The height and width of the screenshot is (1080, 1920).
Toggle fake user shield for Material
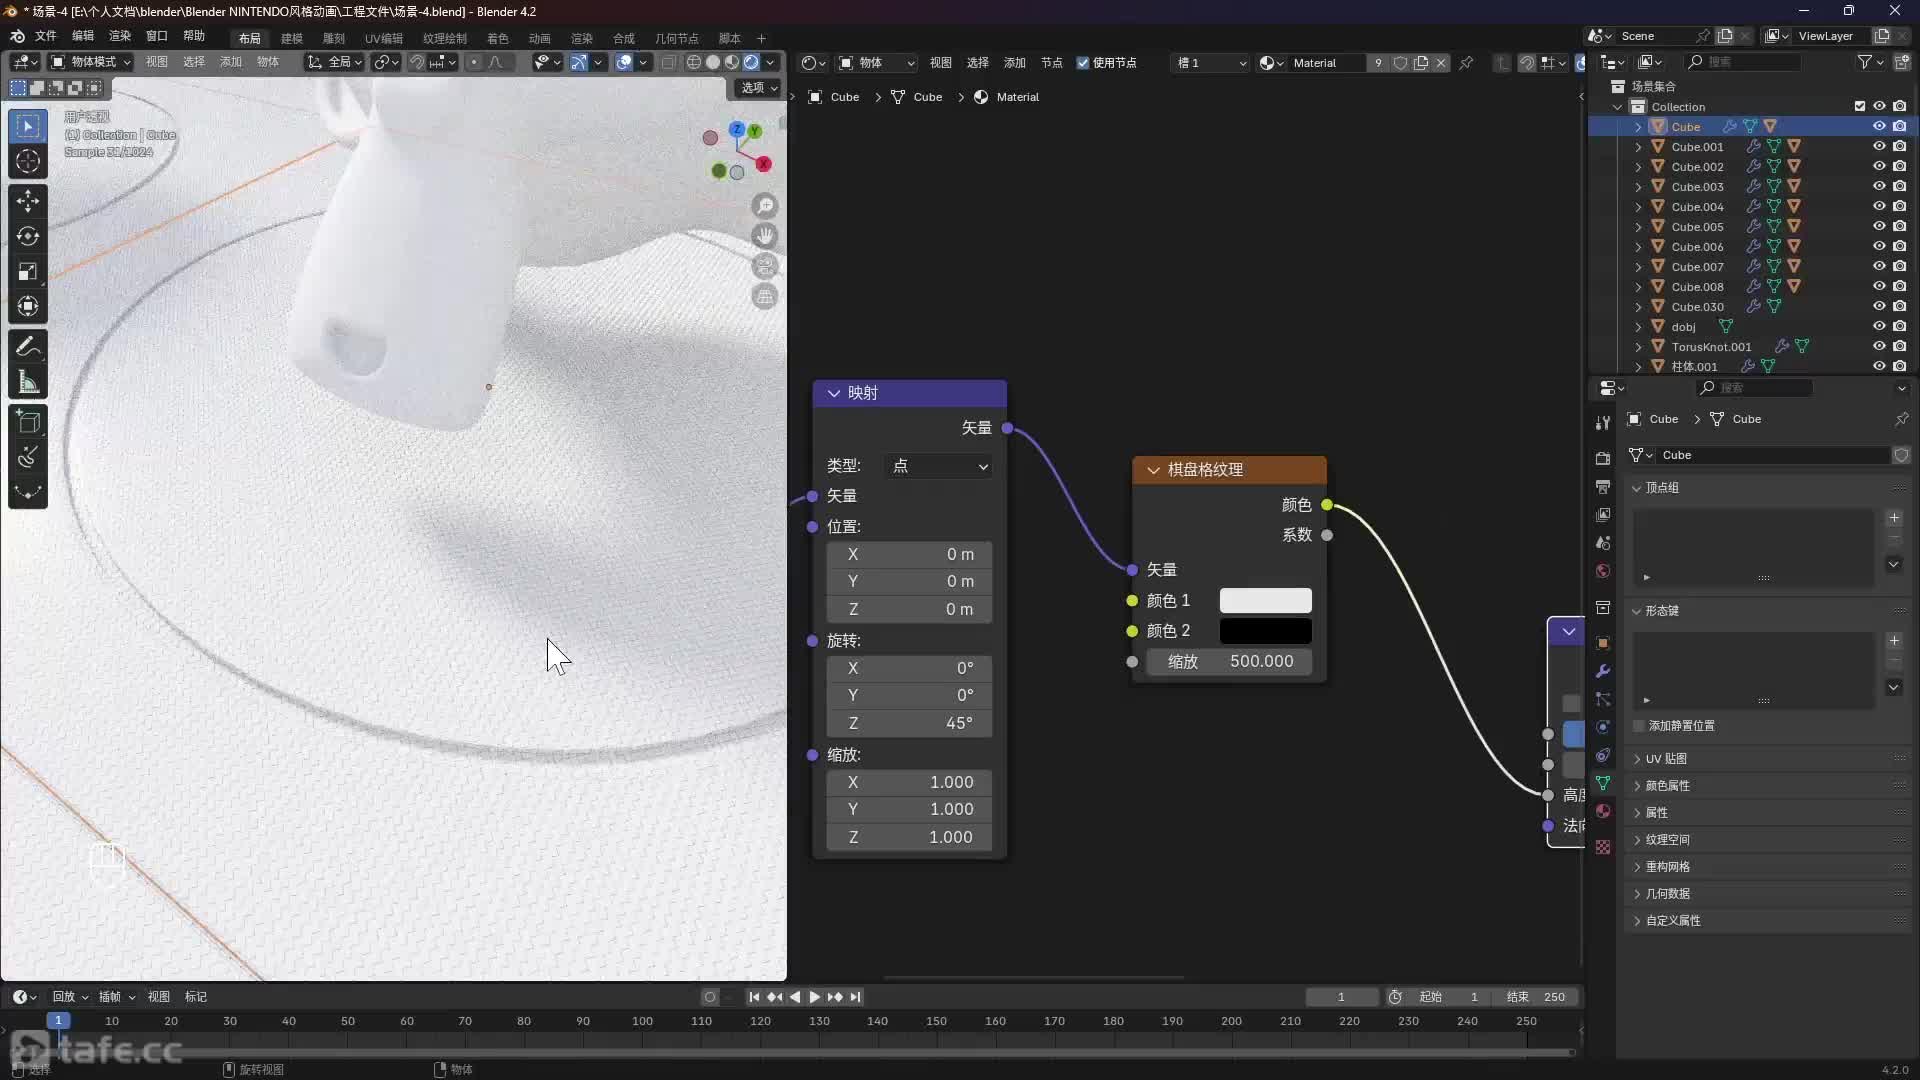pyautogui.click(x=1400, y=63)
